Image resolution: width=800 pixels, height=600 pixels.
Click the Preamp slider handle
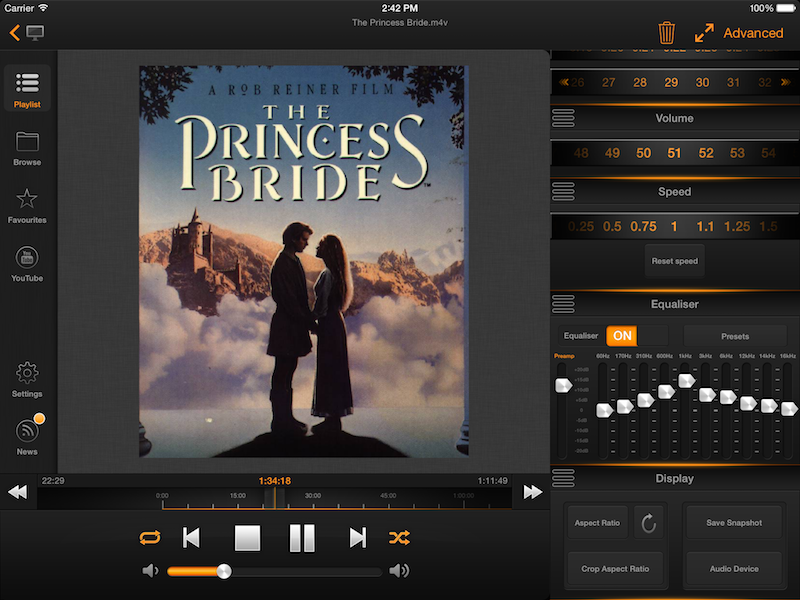(x=563, y=385)
